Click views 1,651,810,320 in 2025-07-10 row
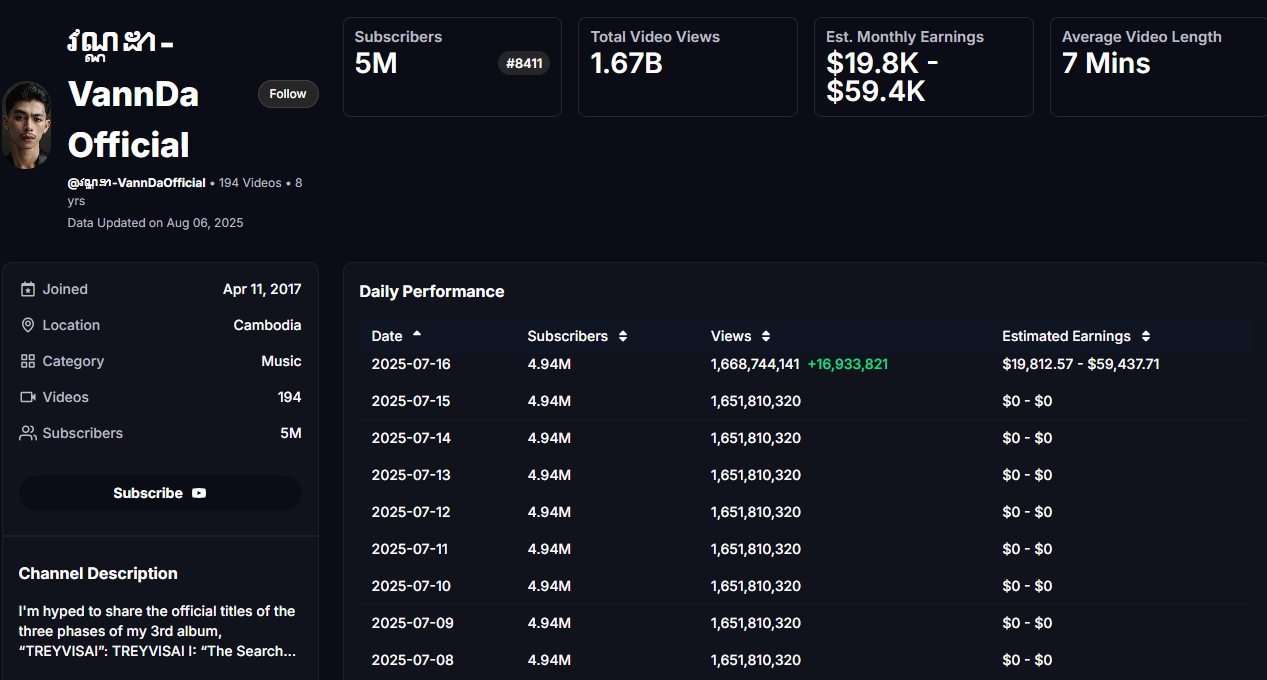 click(756, 586)
